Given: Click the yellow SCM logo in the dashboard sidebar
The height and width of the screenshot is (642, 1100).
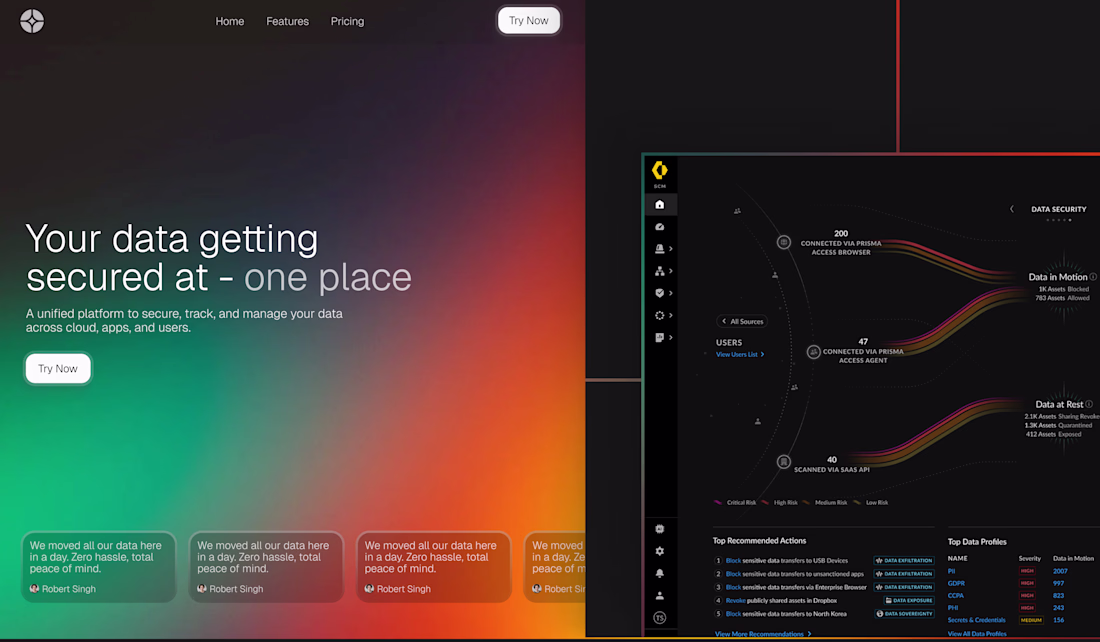Looking at the screenshot, I should 659,170.
